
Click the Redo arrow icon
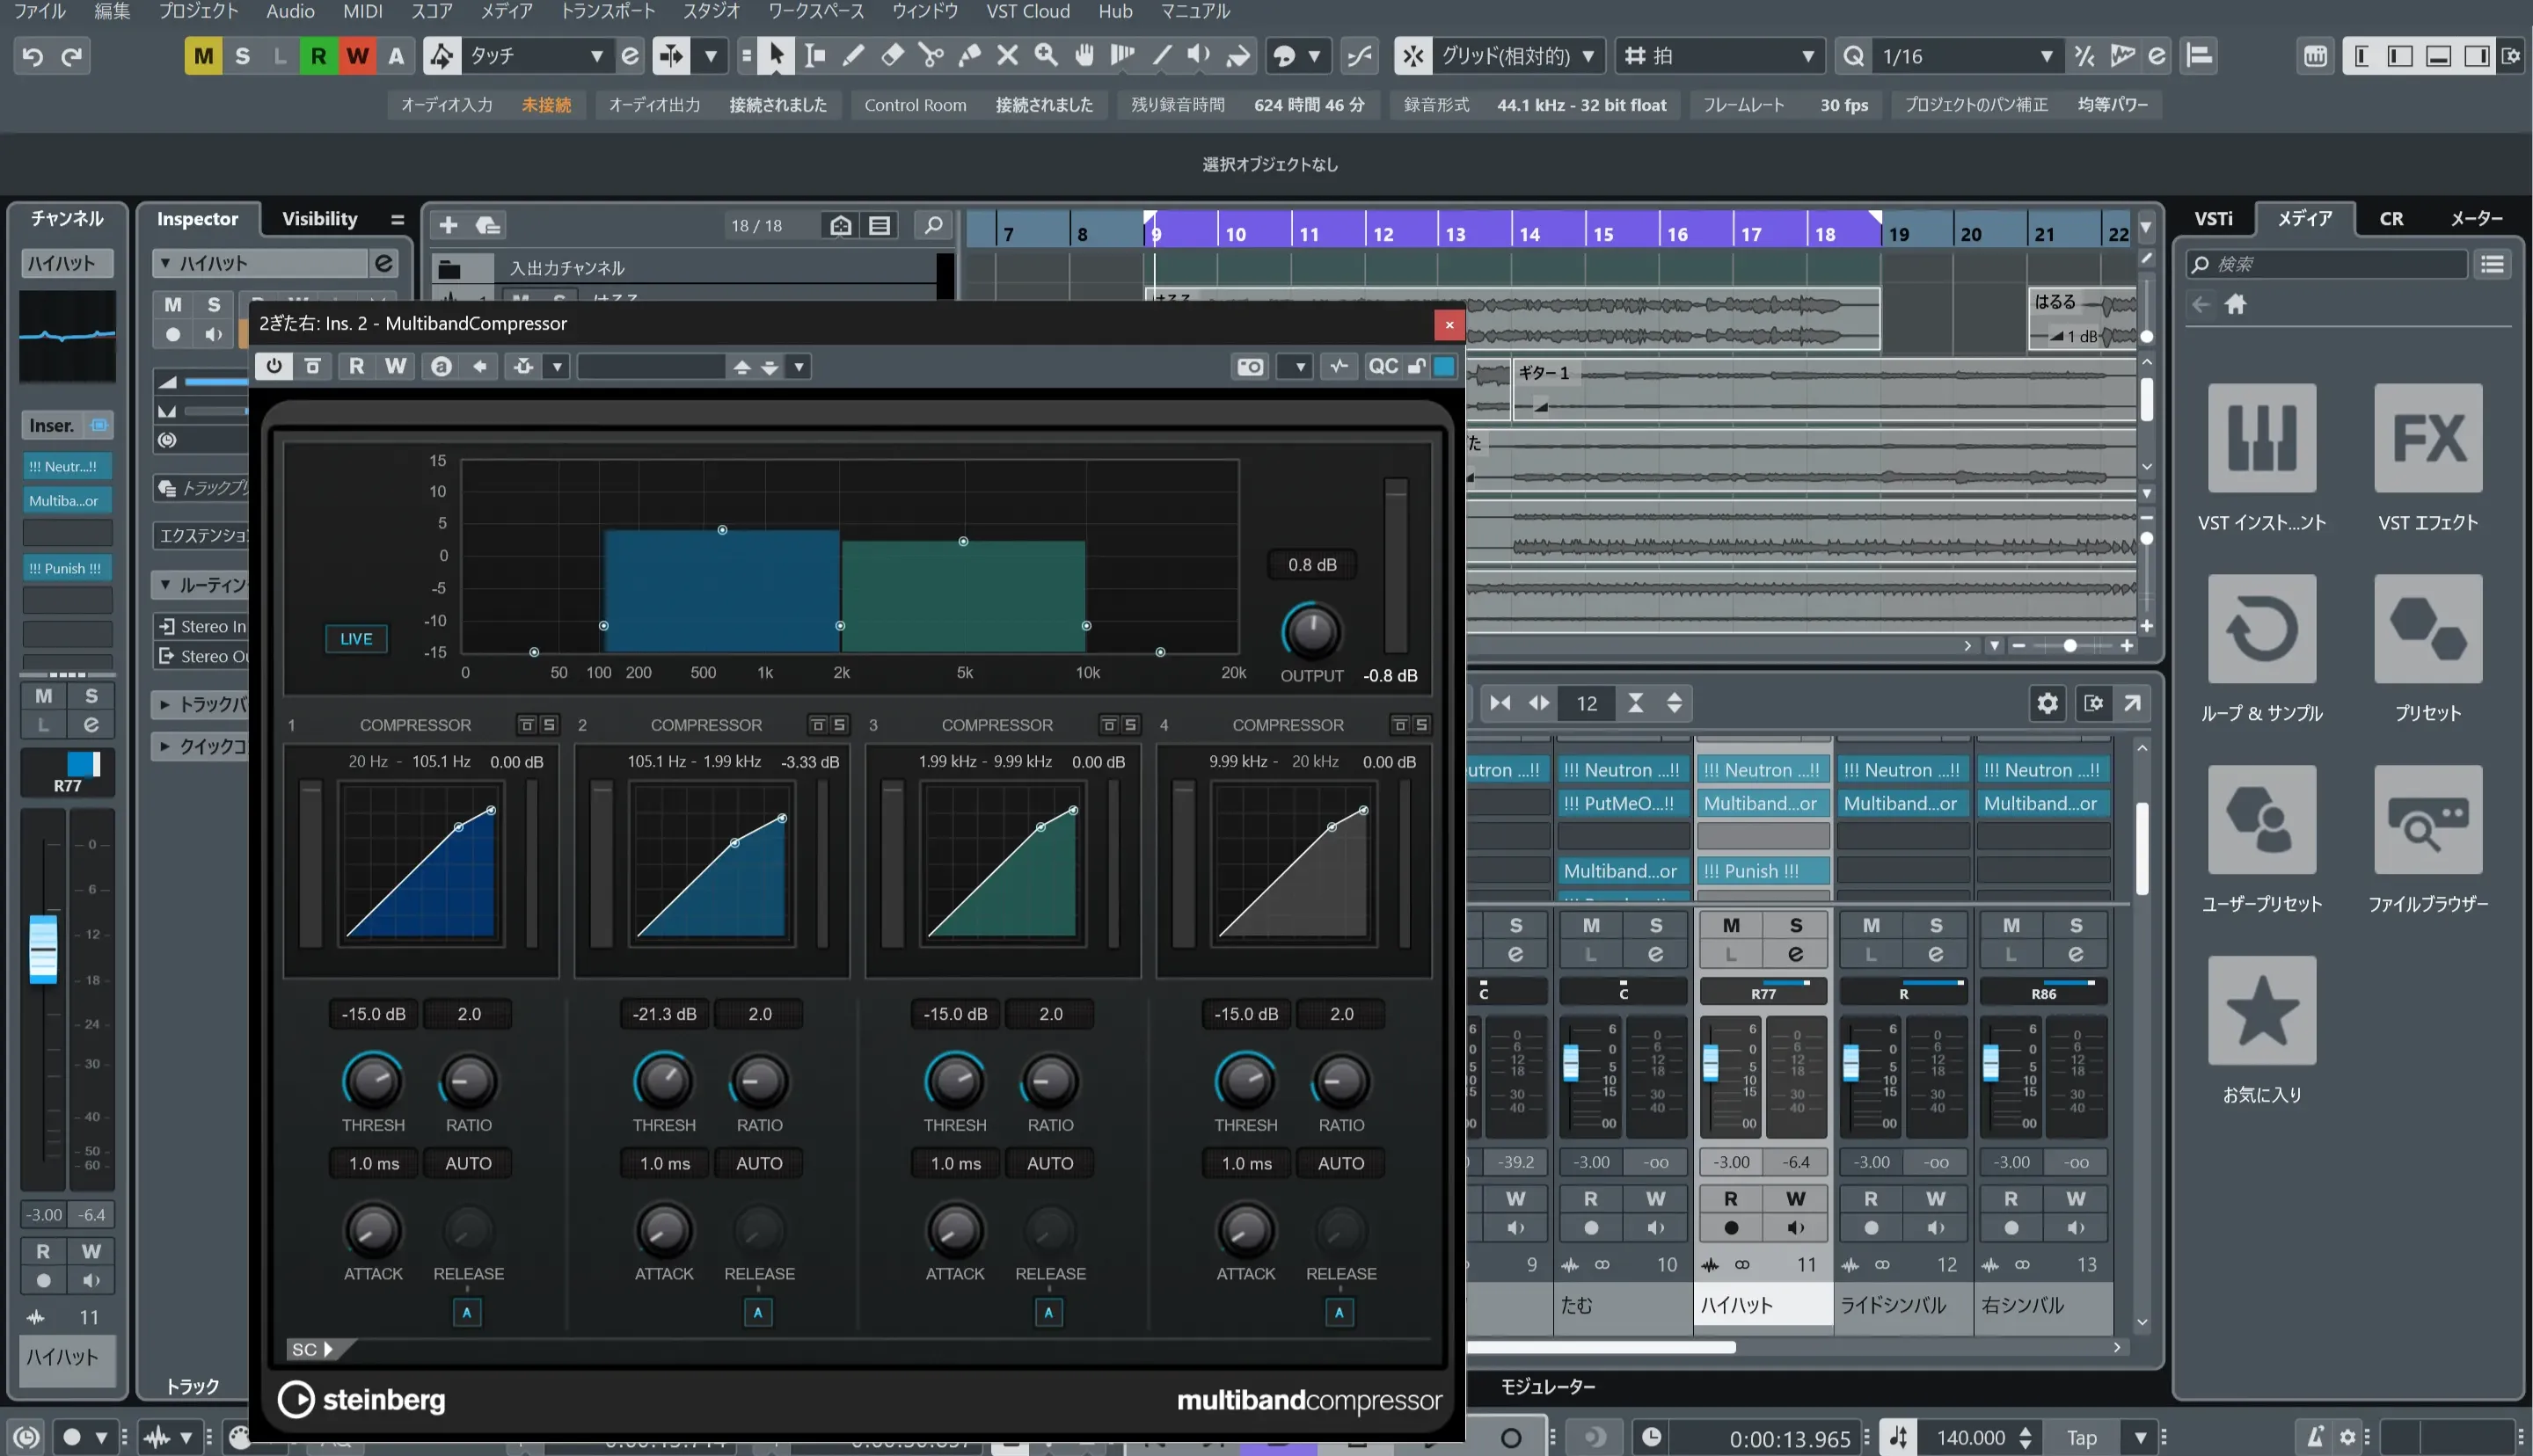coord(71,56)
